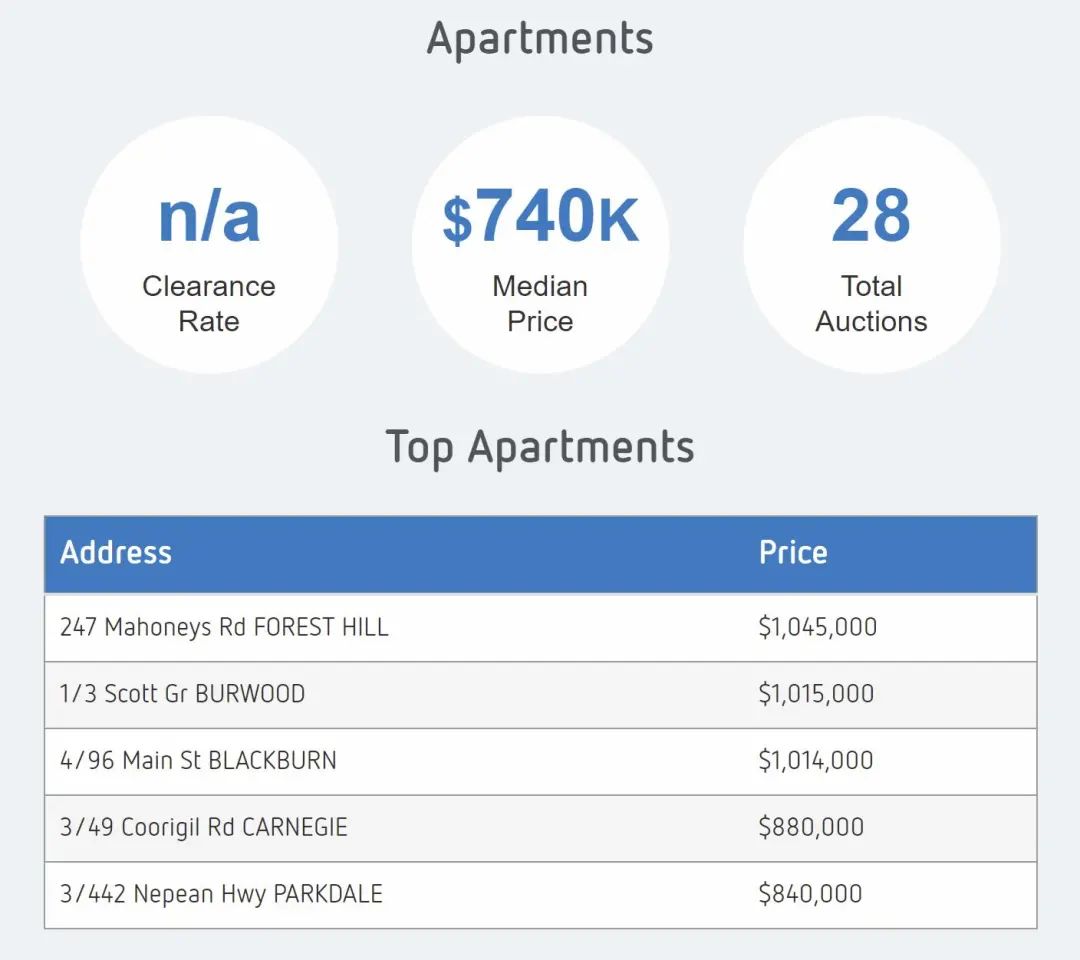Select the 28 Total Auctions circle
This screenshot has width=1080, height=960.
(x=871, y=244)
